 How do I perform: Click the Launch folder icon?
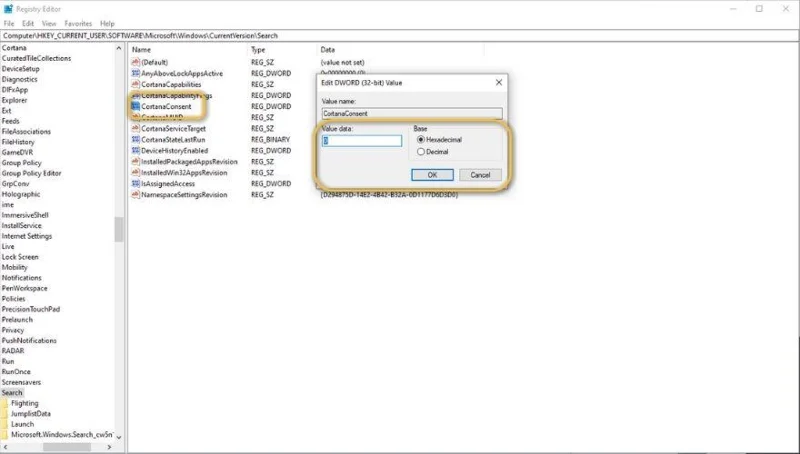tap(5, 424)
